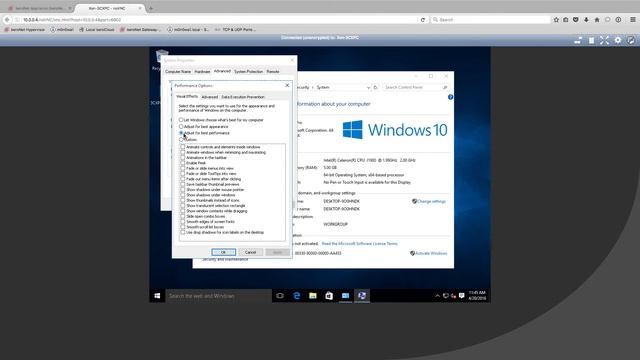Open the Action Center notification icon
The image size is (640, 360).
coord(462,296)
